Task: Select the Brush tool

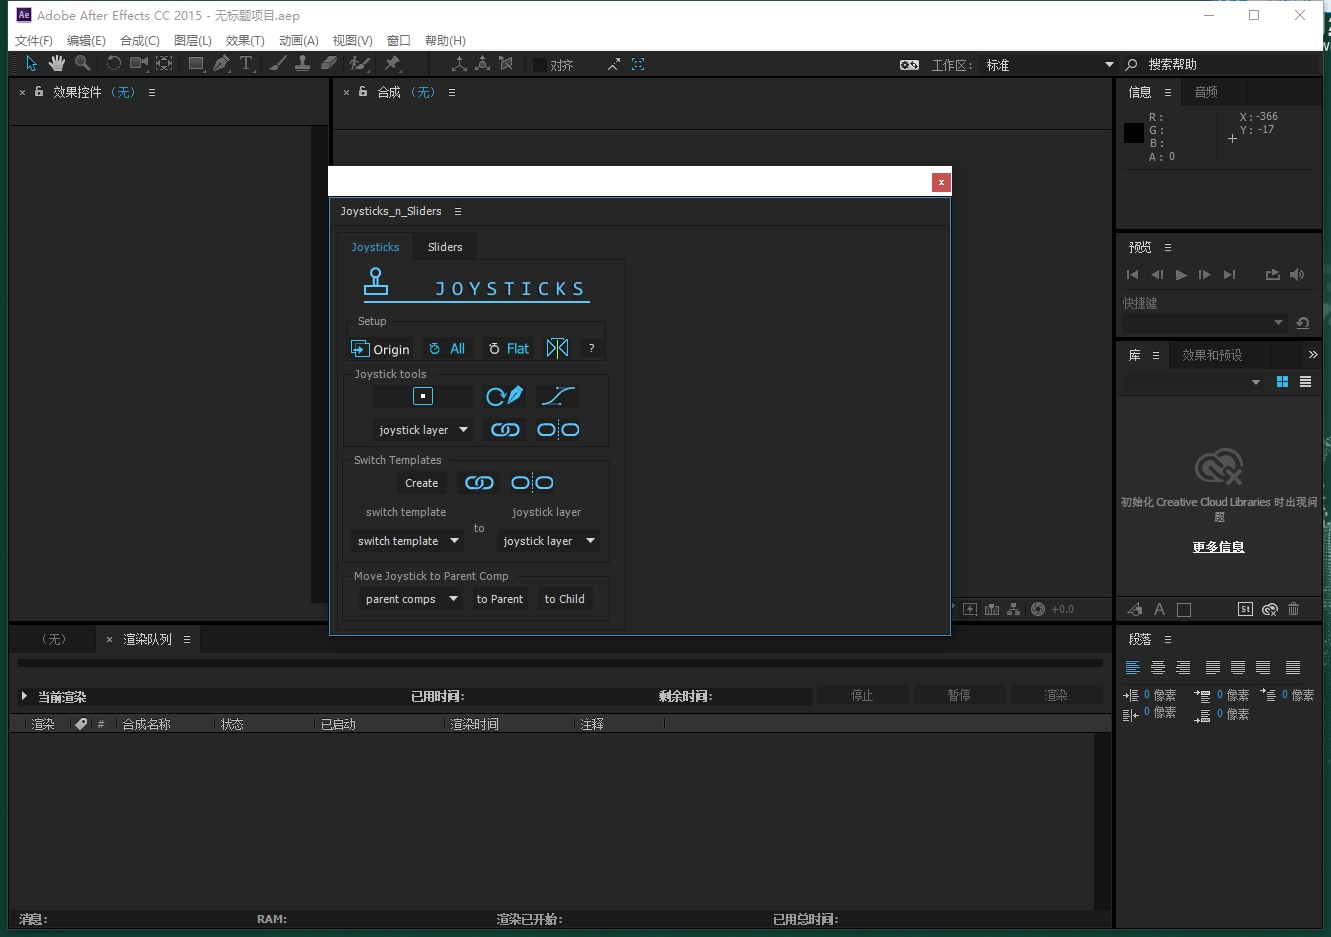Action: 278,63
